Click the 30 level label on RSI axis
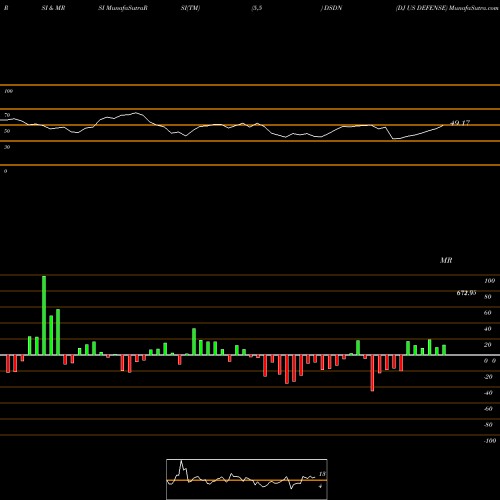 [x=7, y=147]
